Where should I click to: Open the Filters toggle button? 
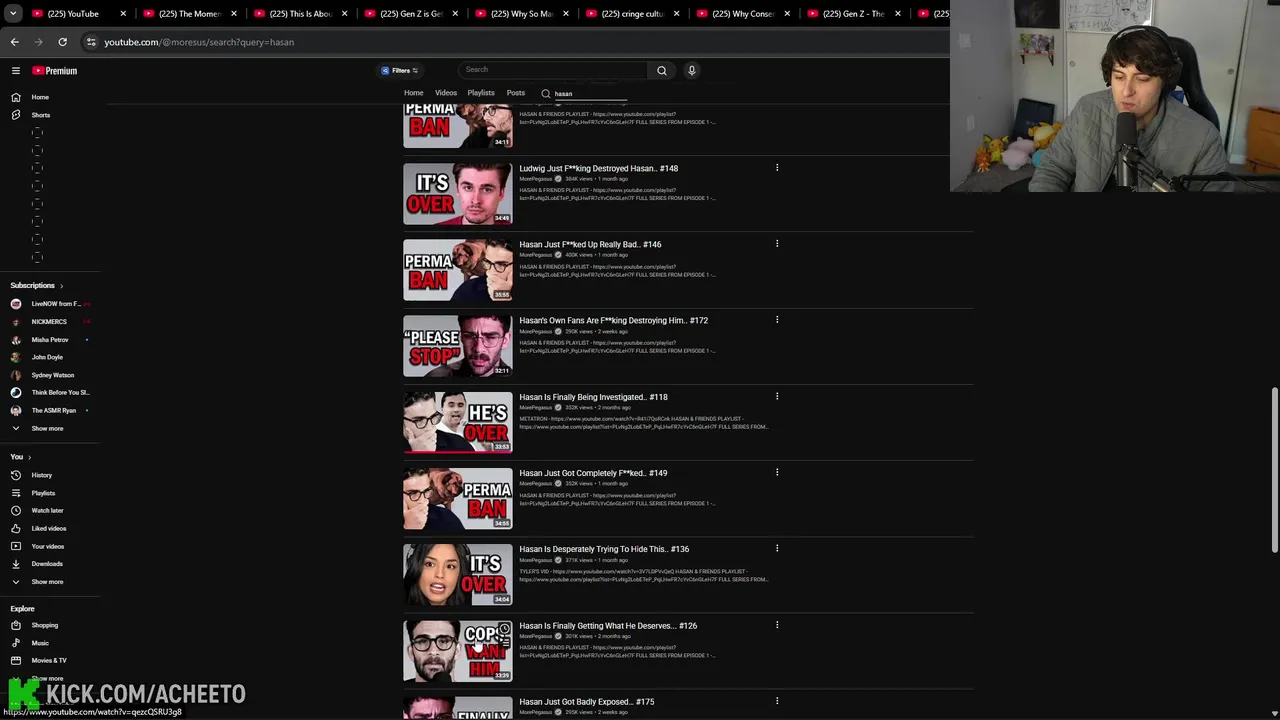pyautogui.click(x=400, y=70)
